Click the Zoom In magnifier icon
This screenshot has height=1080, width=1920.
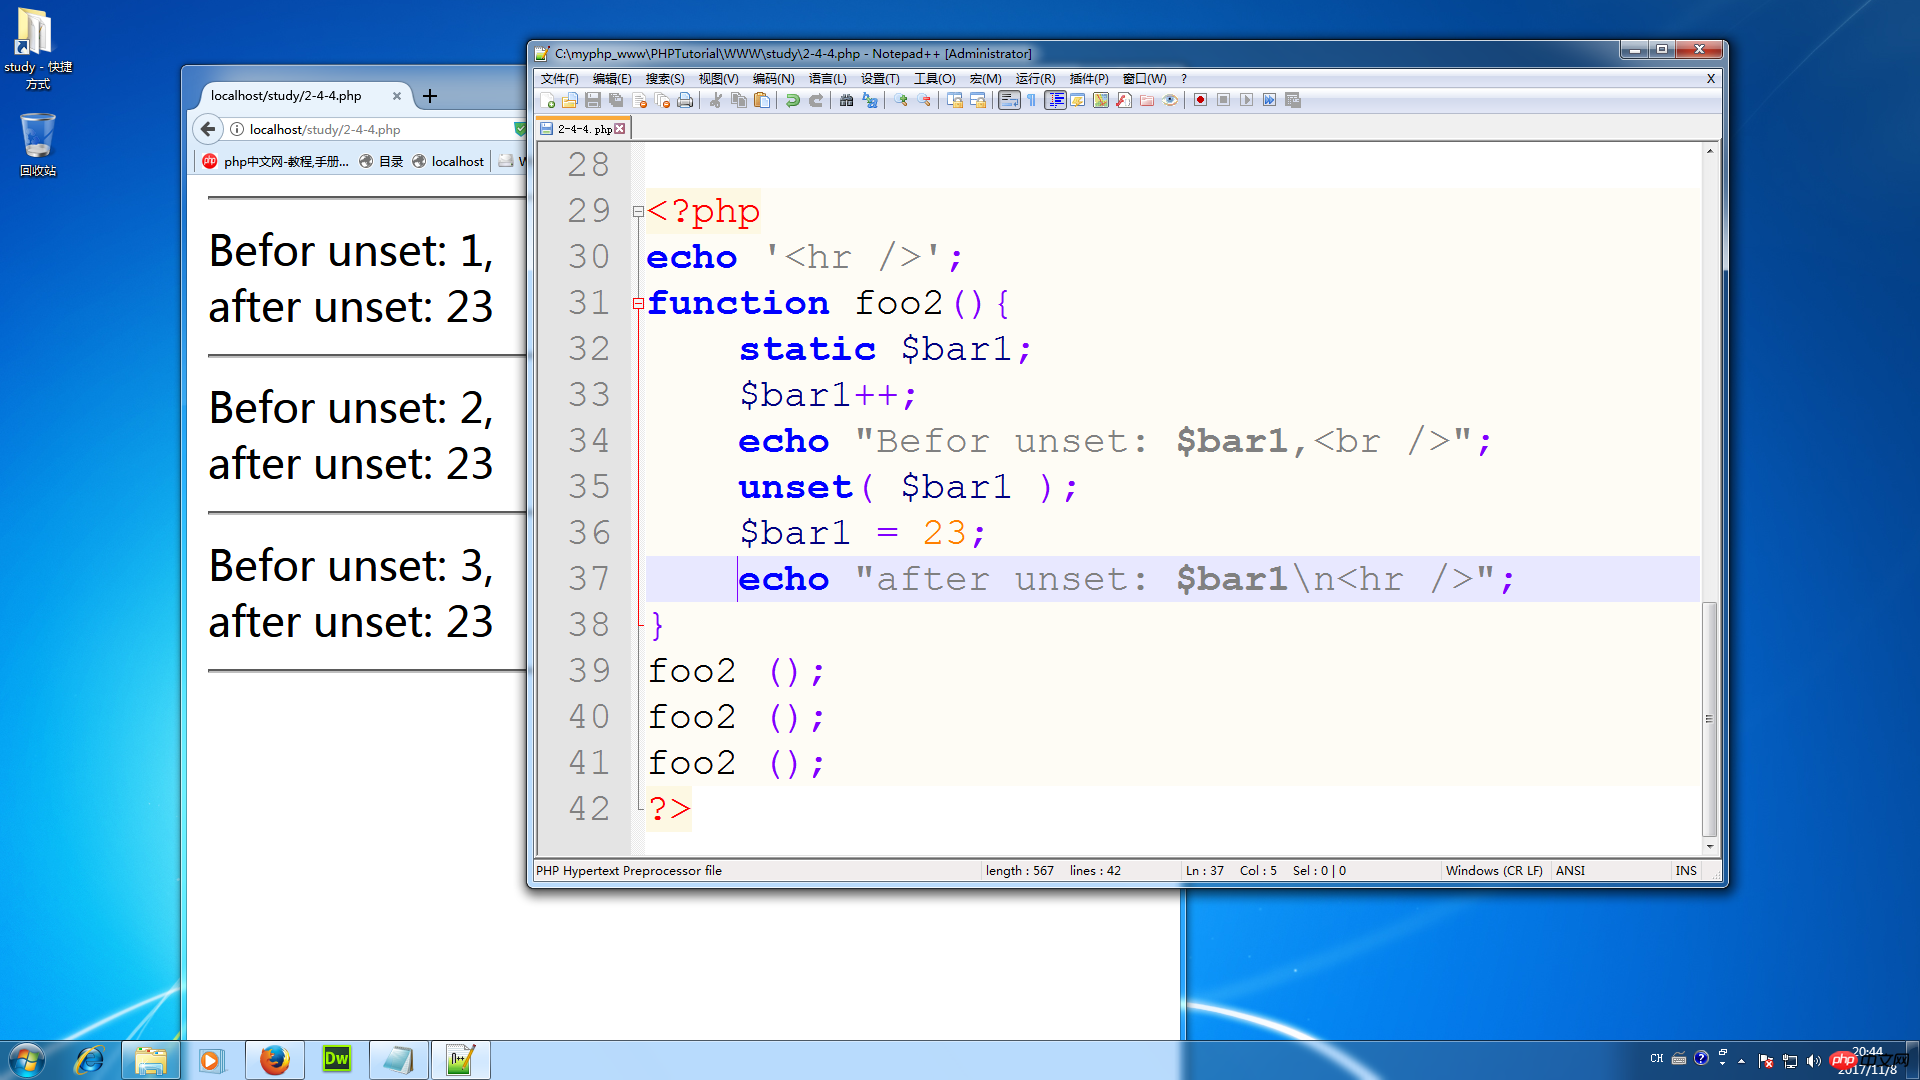tap(901, 100)
